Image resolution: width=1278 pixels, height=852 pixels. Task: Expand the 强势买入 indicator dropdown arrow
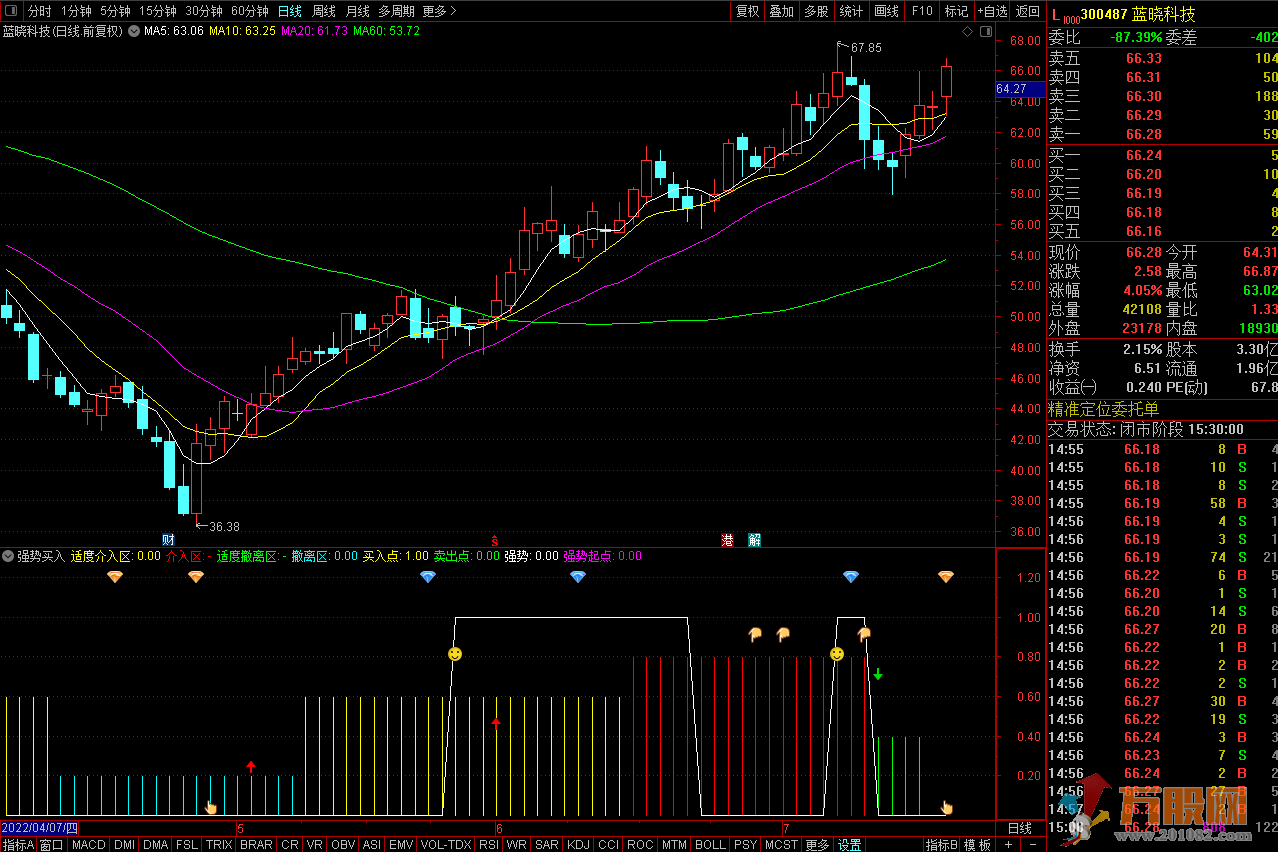click(8, 556)
